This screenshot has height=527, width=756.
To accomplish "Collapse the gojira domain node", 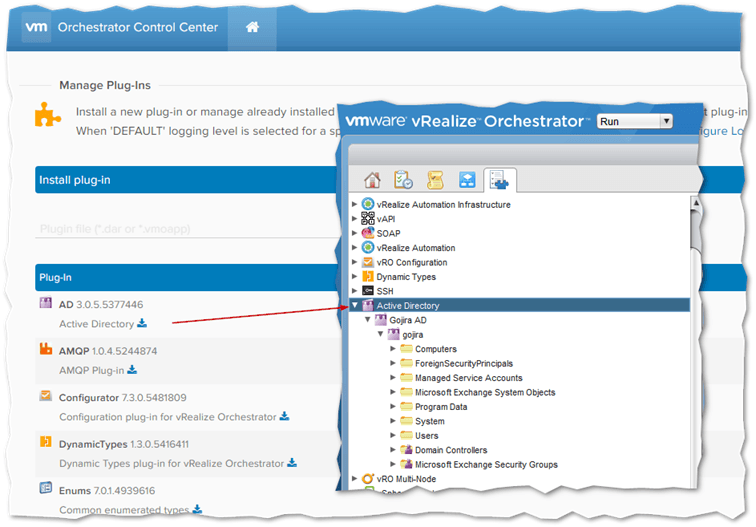I will (x=380, y=334).
